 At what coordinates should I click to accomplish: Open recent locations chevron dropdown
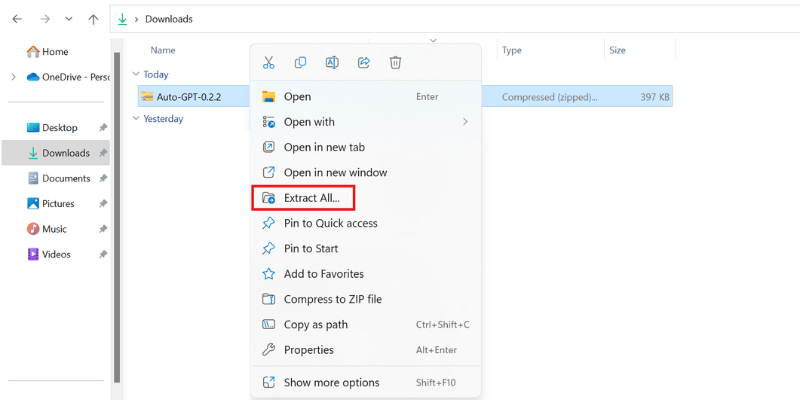69,19
